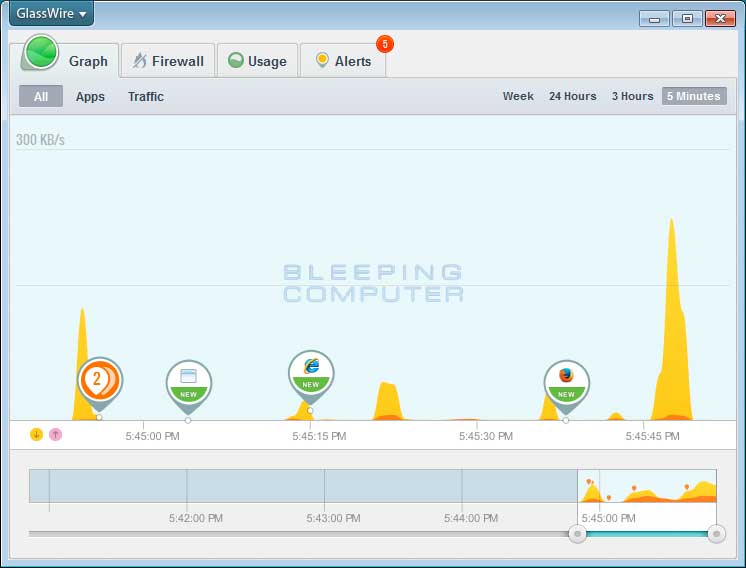
Task: Toggle the yellow download traffic arrow
Action: [36, 434]
